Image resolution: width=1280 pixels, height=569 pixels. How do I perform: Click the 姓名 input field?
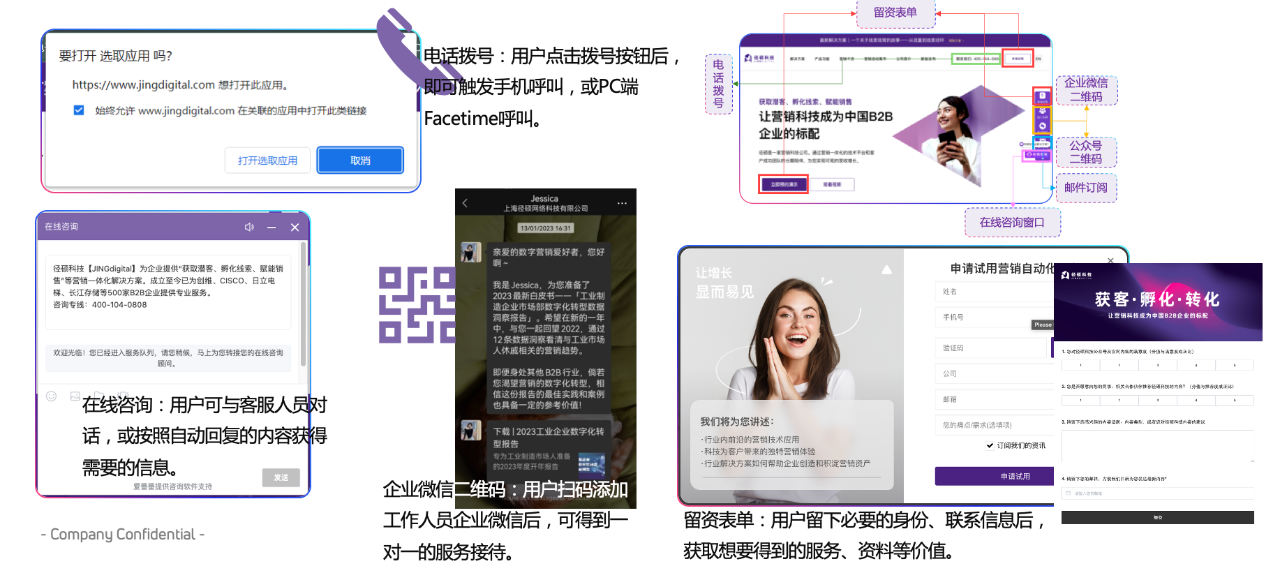click(x=994, y=292)
